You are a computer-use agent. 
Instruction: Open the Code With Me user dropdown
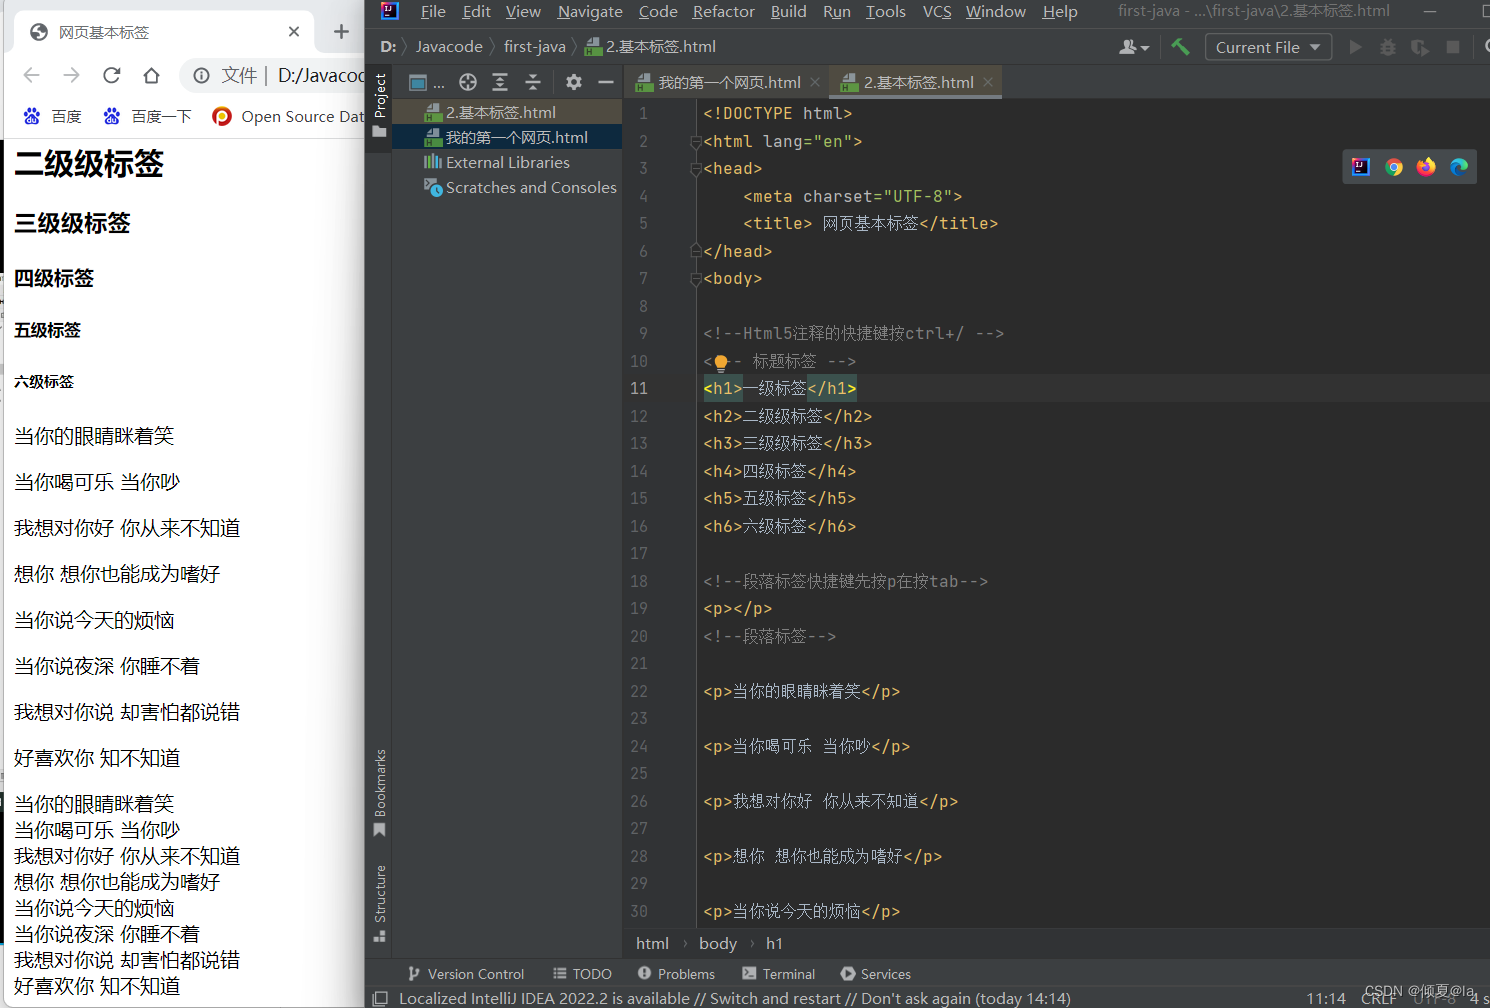coord(1134,47)
